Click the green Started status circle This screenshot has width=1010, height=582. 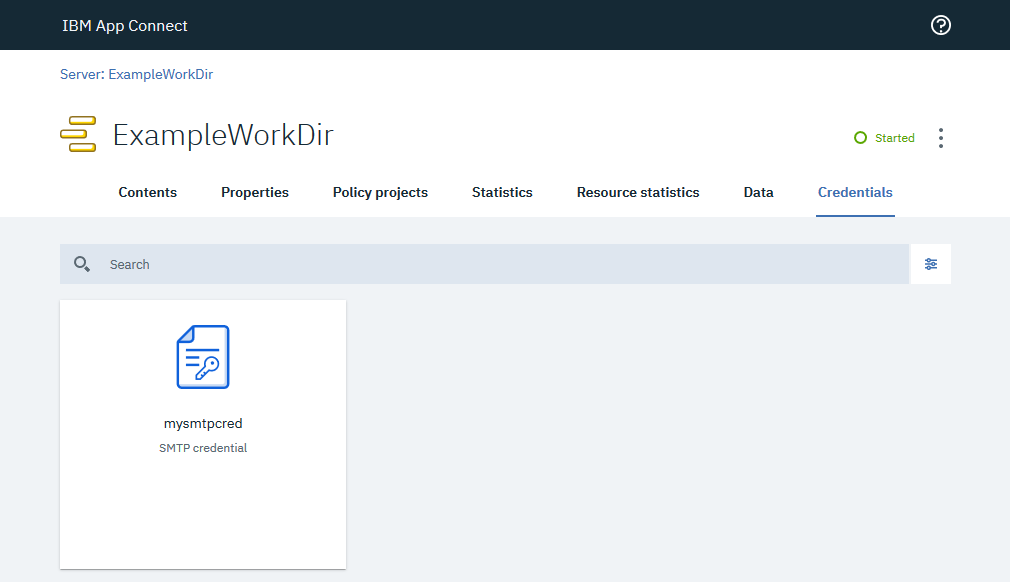pos(860,138)
